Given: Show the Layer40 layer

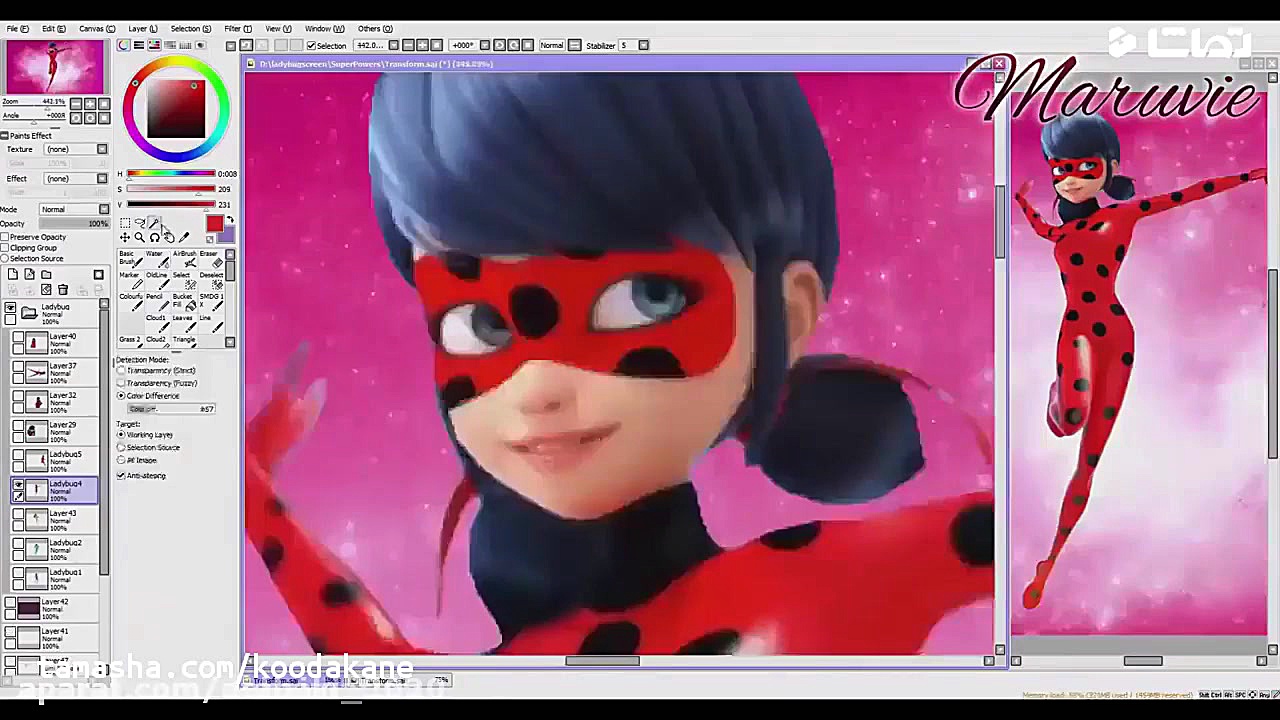Looking at the screenshot, I should (x=18, y=338).
